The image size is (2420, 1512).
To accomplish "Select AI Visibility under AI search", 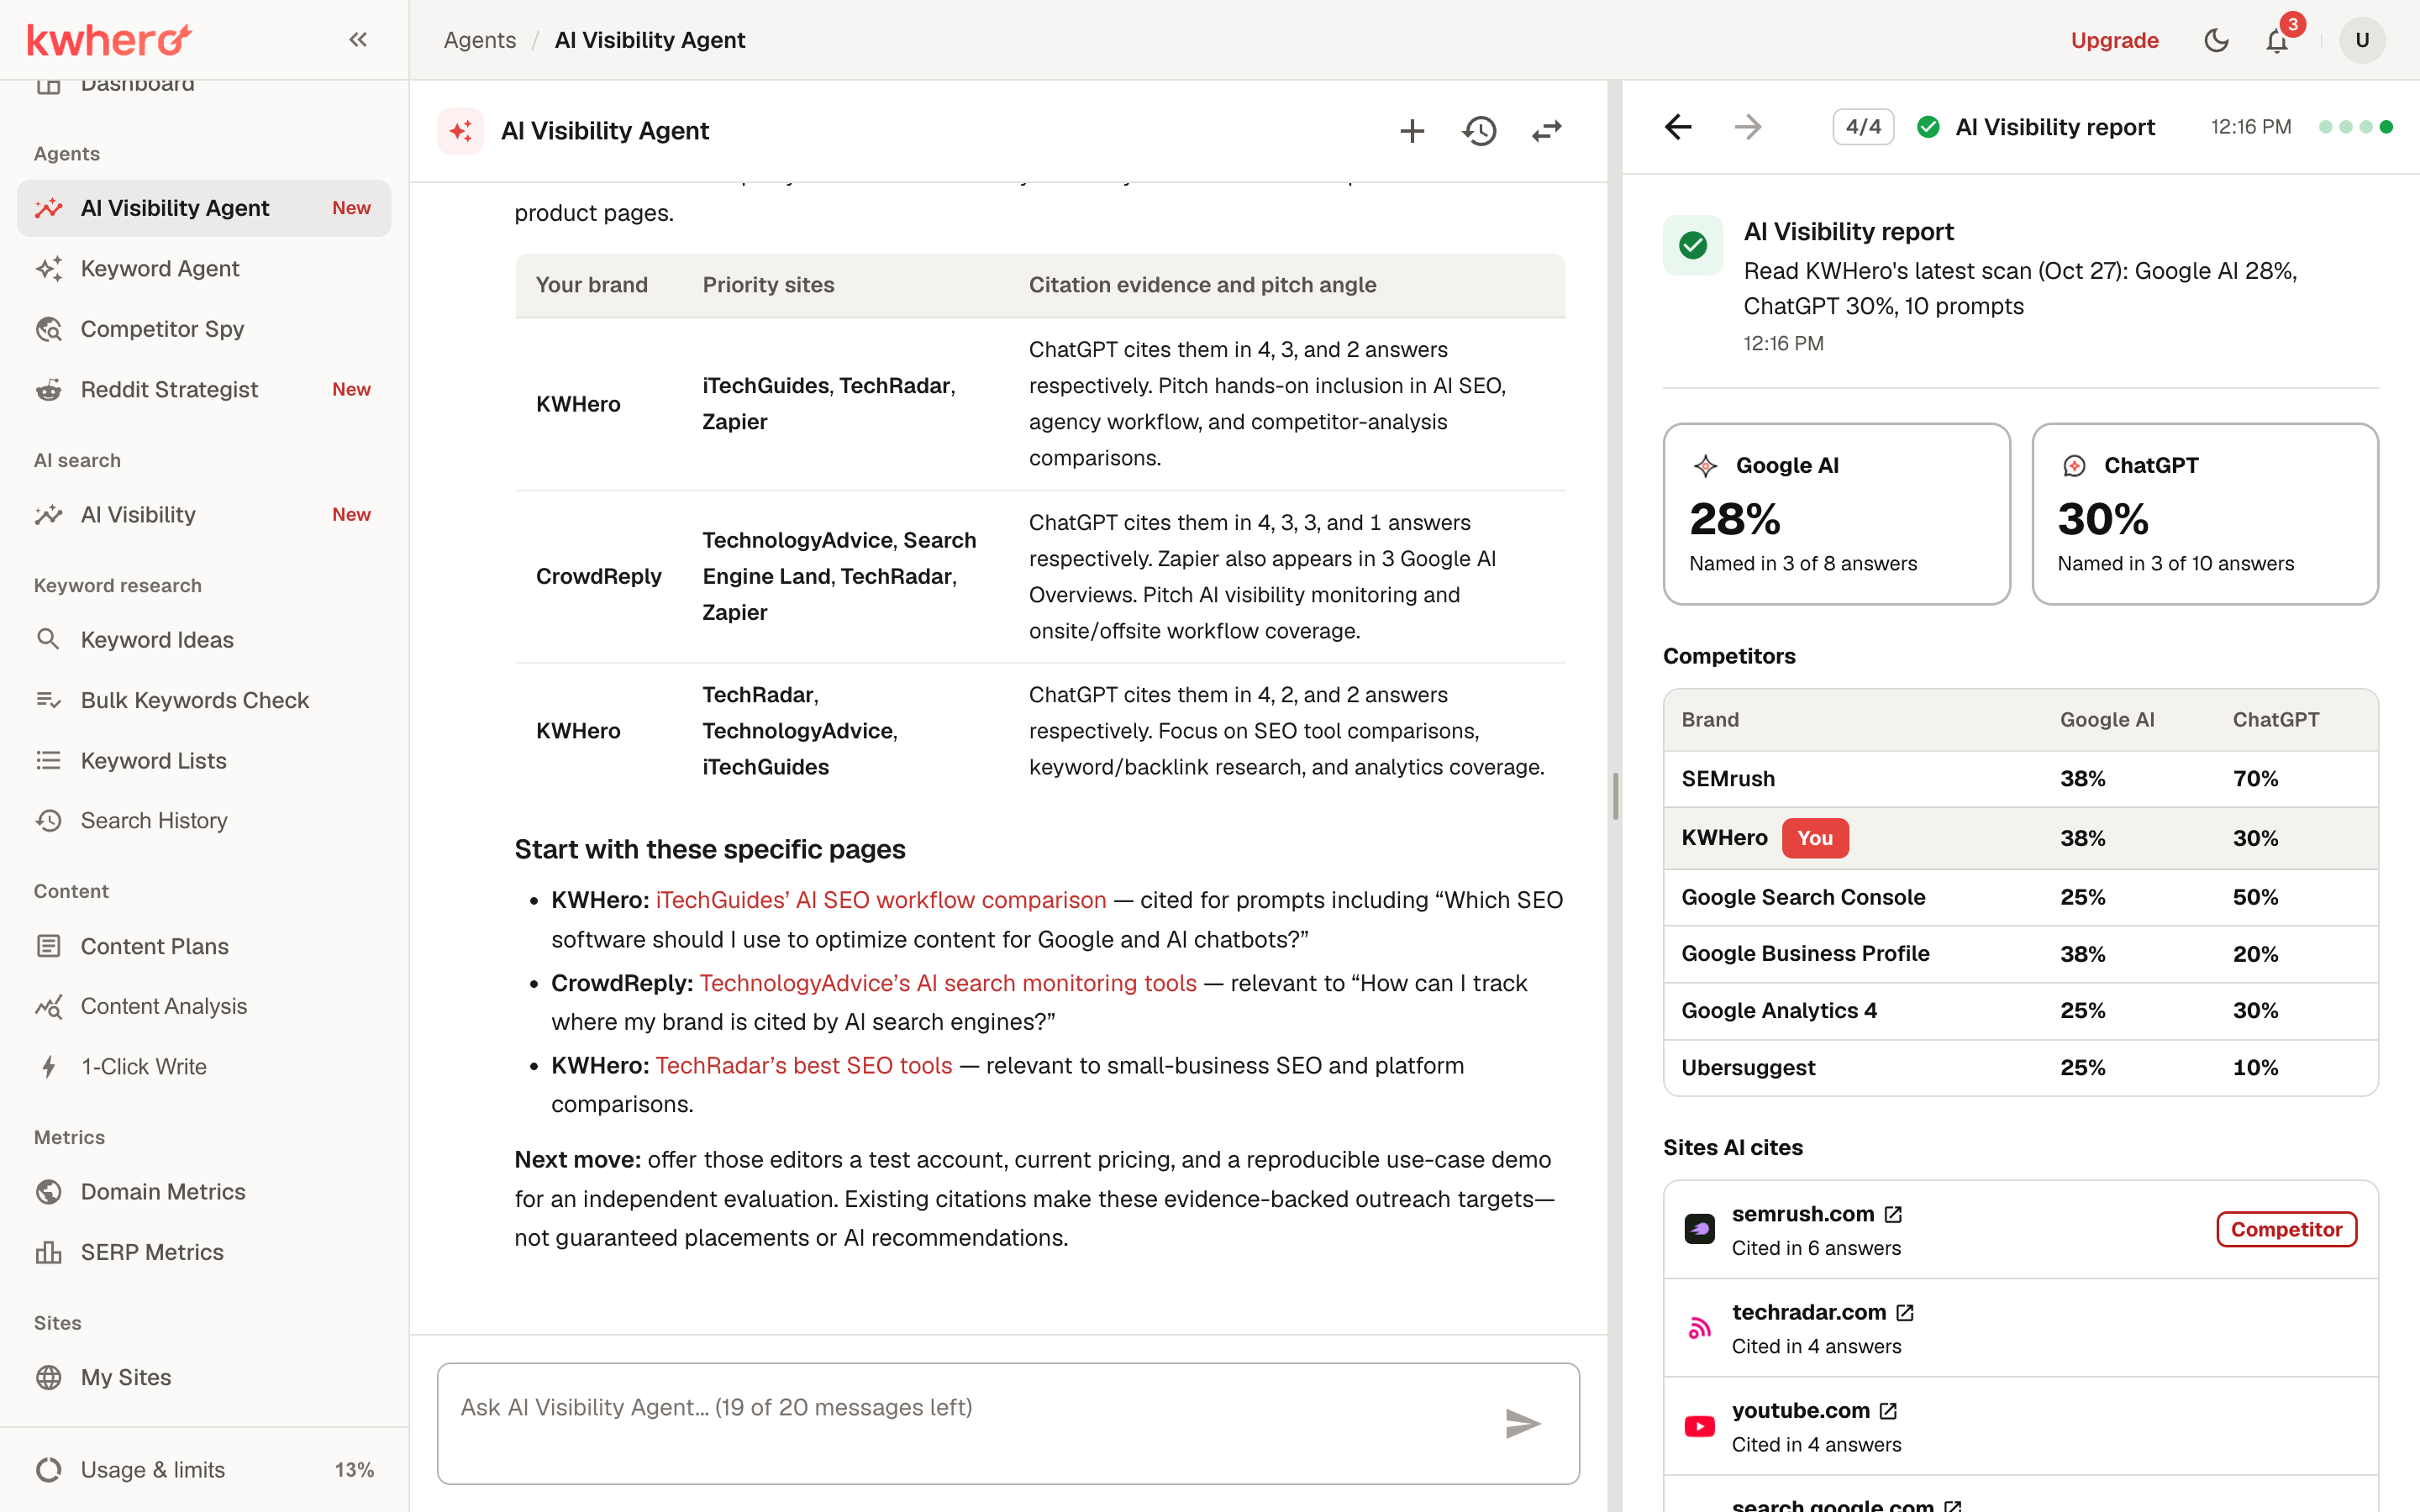I will 204,514.
